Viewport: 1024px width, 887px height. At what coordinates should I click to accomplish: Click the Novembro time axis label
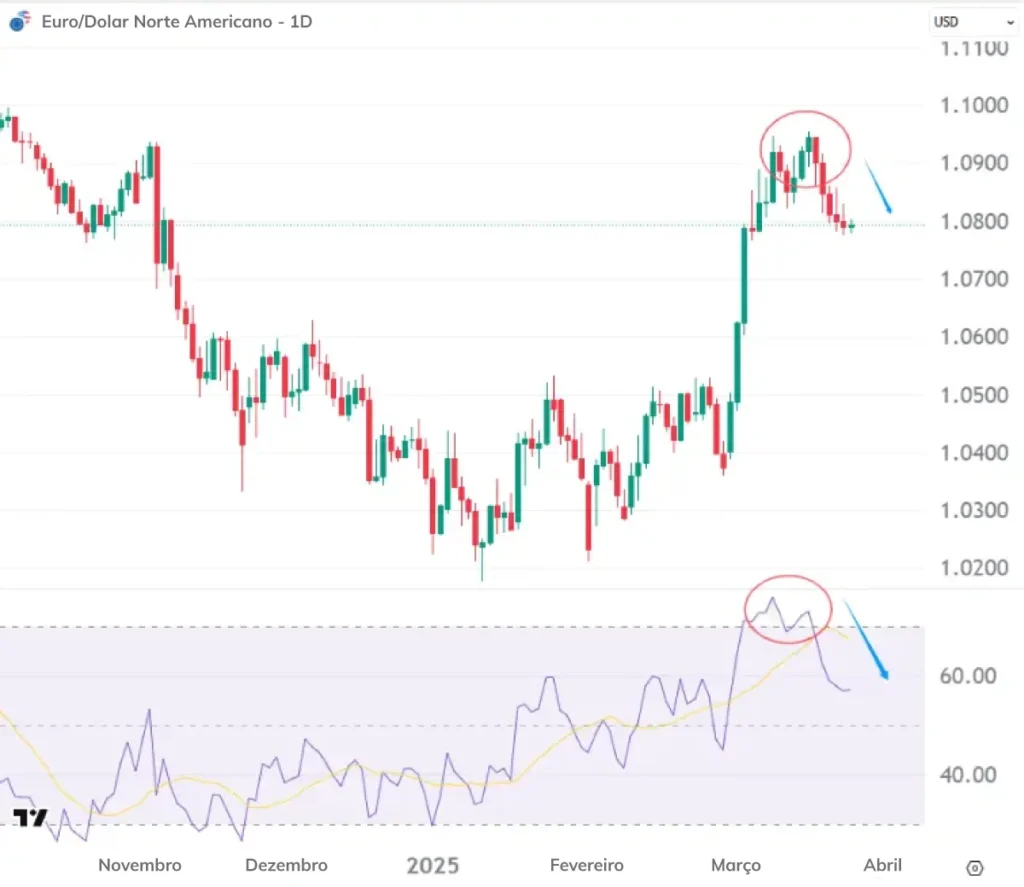[x=140, y=865]
